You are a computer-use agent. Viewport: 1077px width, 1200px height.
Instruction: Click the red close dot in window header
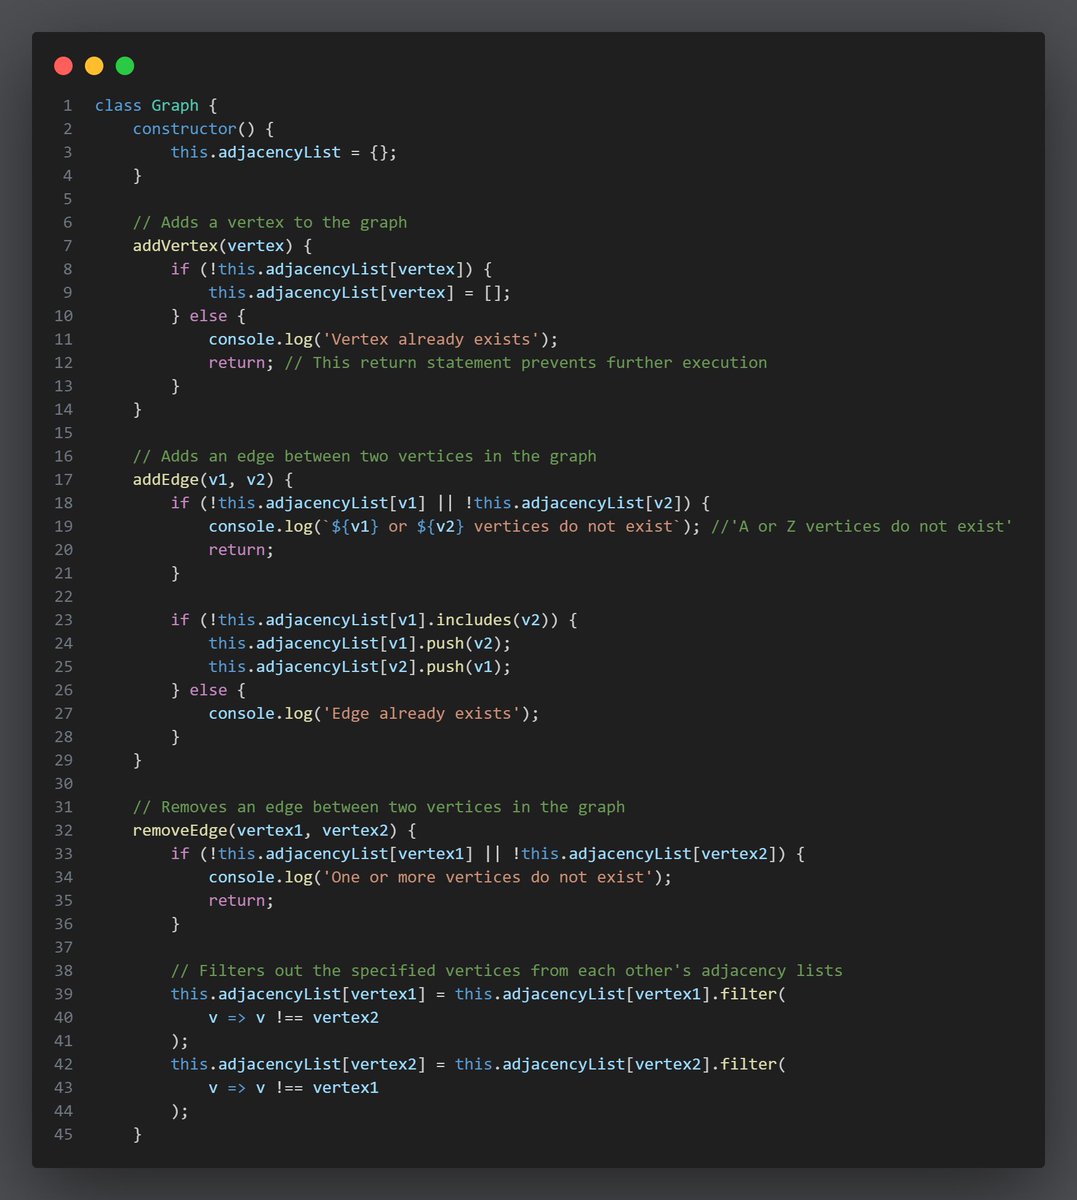63,66
